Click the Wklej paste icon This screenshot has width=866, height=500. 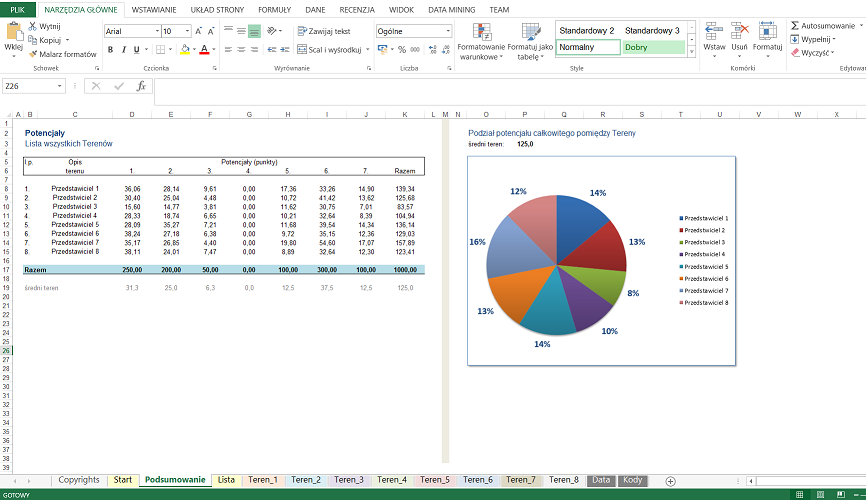(x=13, y=32)
